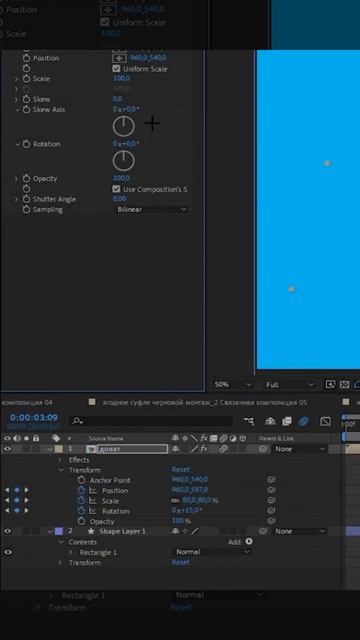Open the 50% magnification dropdown
The image size is (360, 640).
[x=233, y=384]
